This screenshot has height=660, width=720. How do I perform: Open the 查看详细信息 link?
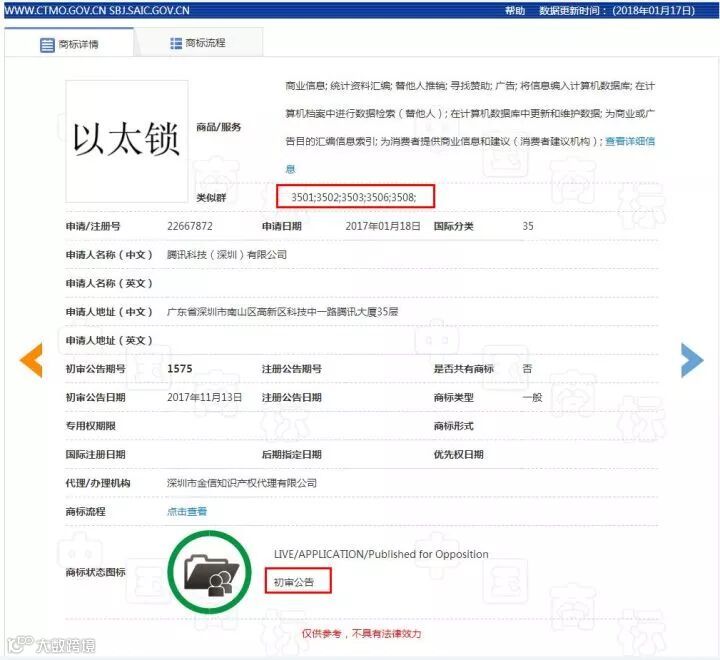pos(630,141)
